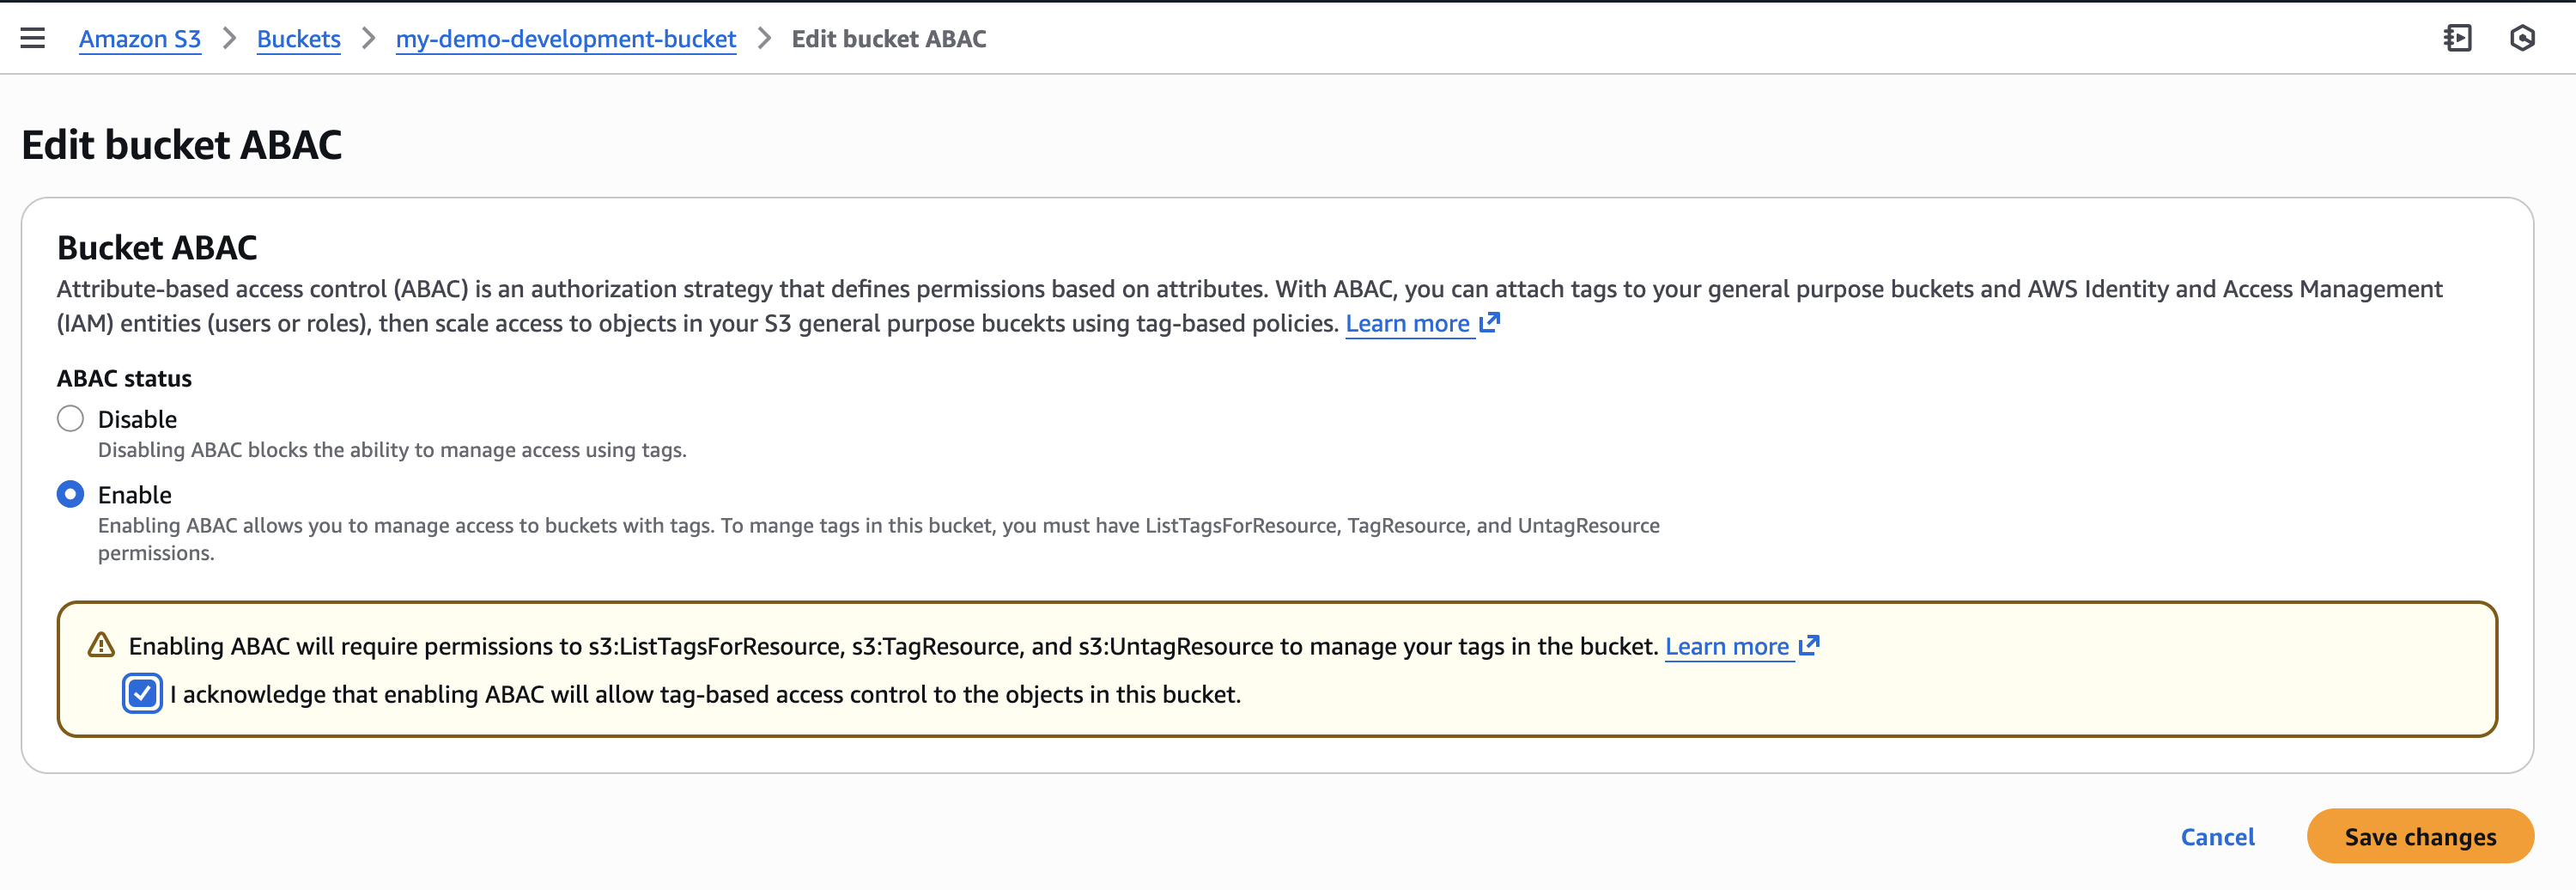
Task: Open the Learn more link about ABAC
Action: tap(1409, 323)
